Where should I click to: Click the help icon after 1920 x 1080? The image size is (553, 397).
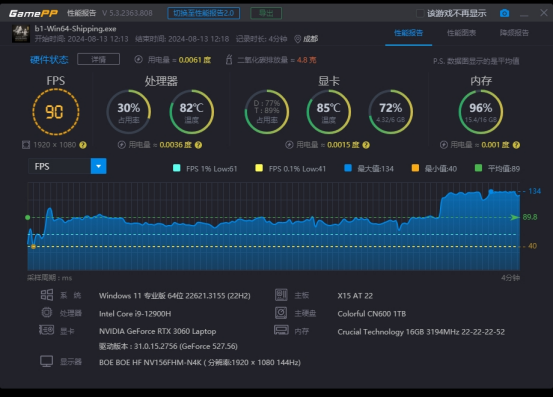[x=83, y=145]
